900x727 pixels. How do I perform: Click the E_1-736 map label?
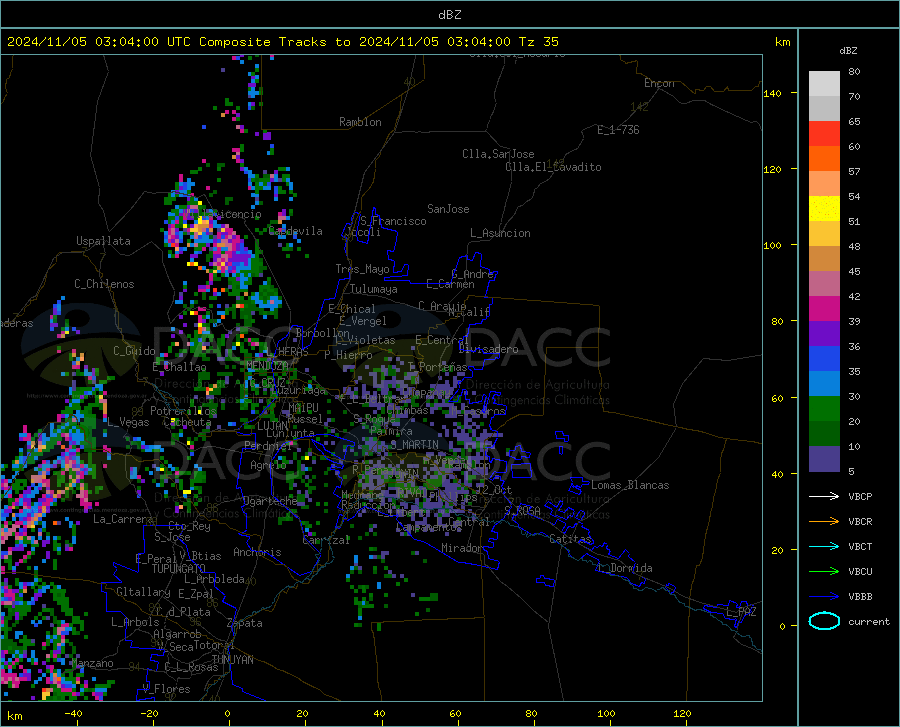point(618,130)
